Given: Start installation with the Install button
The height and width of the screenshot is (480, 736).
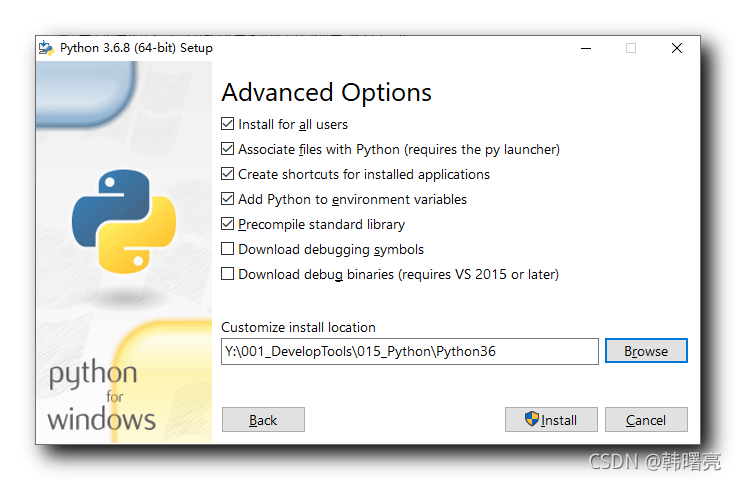Looking at the screenshot, I should (x=551, y=420).
